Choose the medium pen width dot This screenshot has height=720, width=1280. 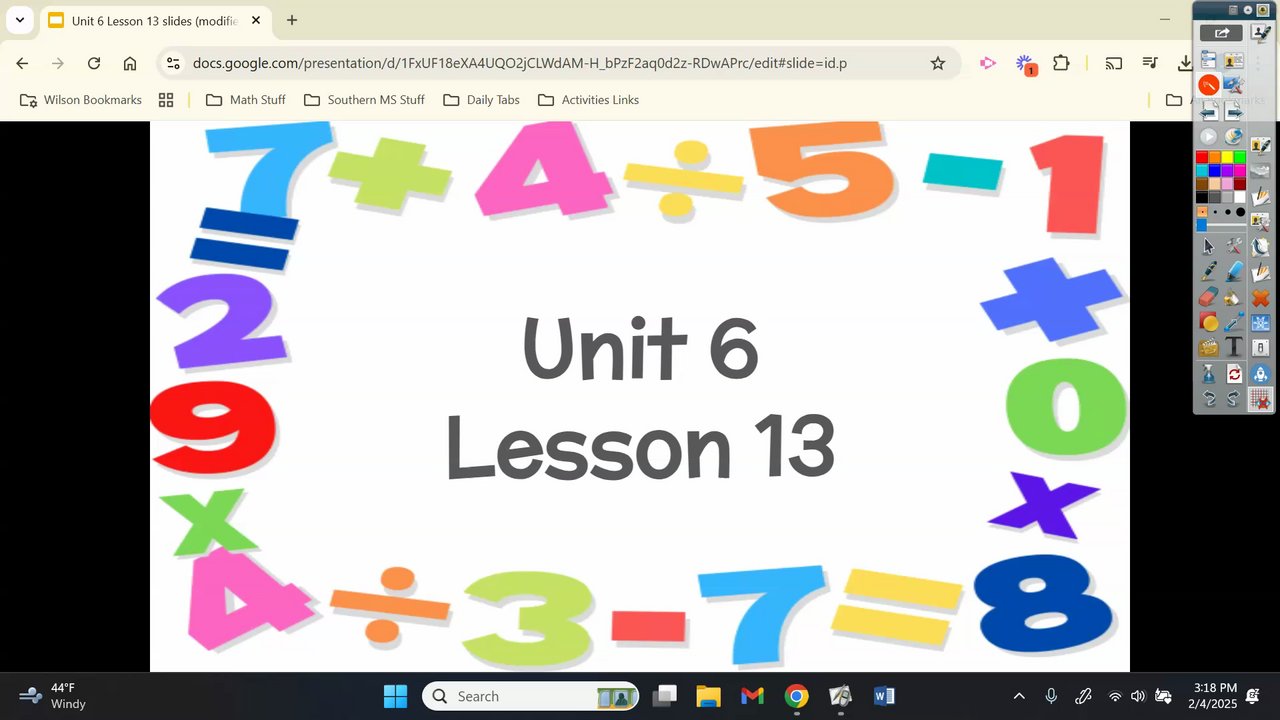coord(1228,212)
